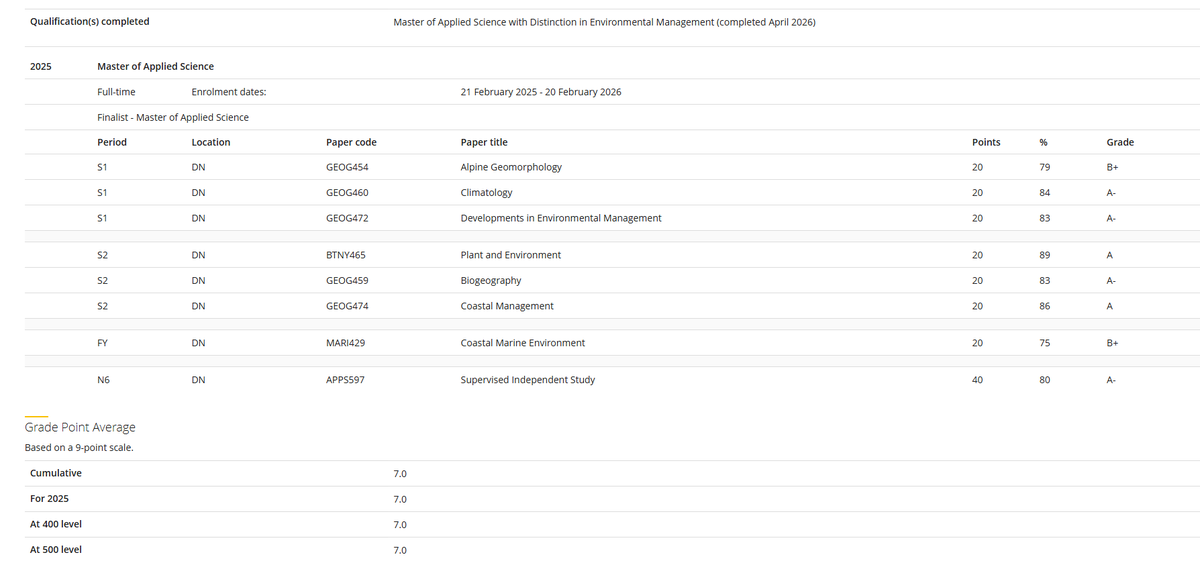Select the 'Enrolment dates:' label

229,92
